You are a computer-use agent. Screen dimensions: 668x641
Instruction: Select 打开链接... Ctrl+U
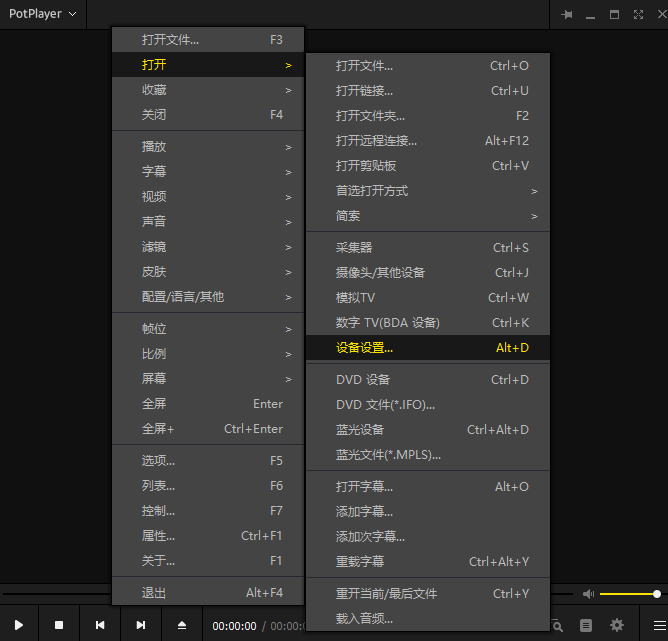click(428, 91)
